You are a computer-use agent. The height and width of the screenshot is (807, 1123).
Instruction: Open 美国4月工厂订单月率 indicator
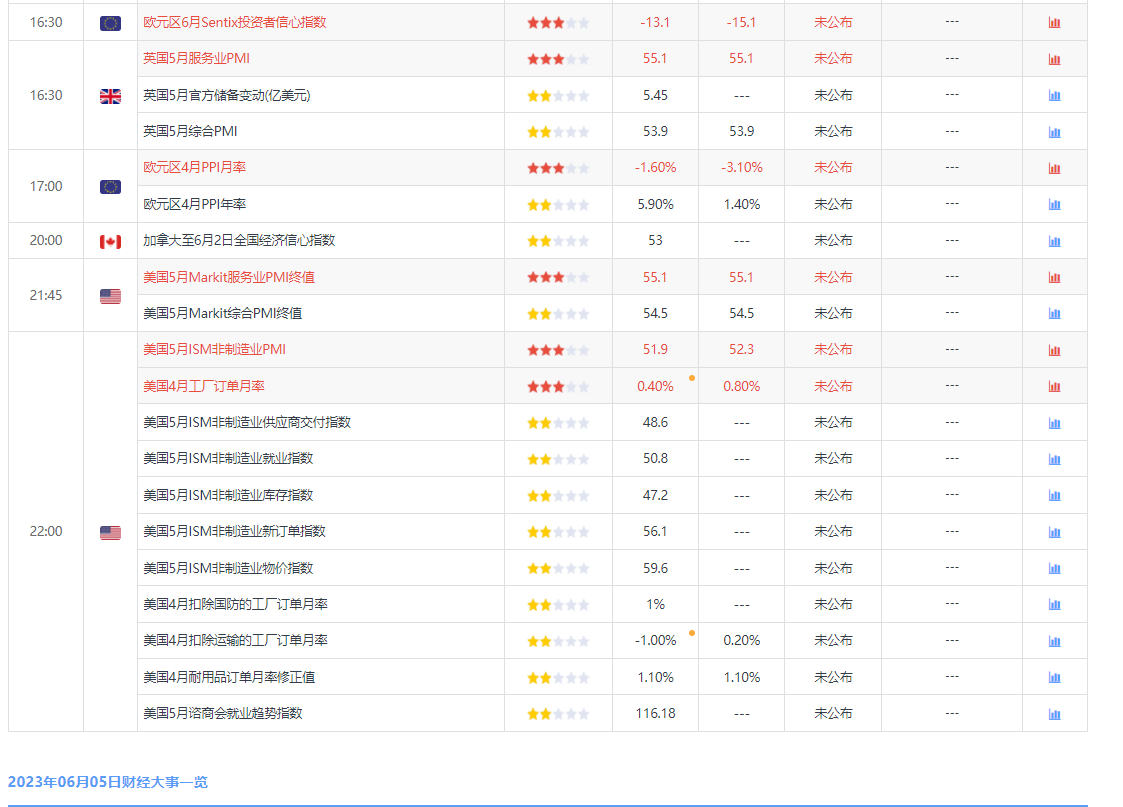click(204, 386)
